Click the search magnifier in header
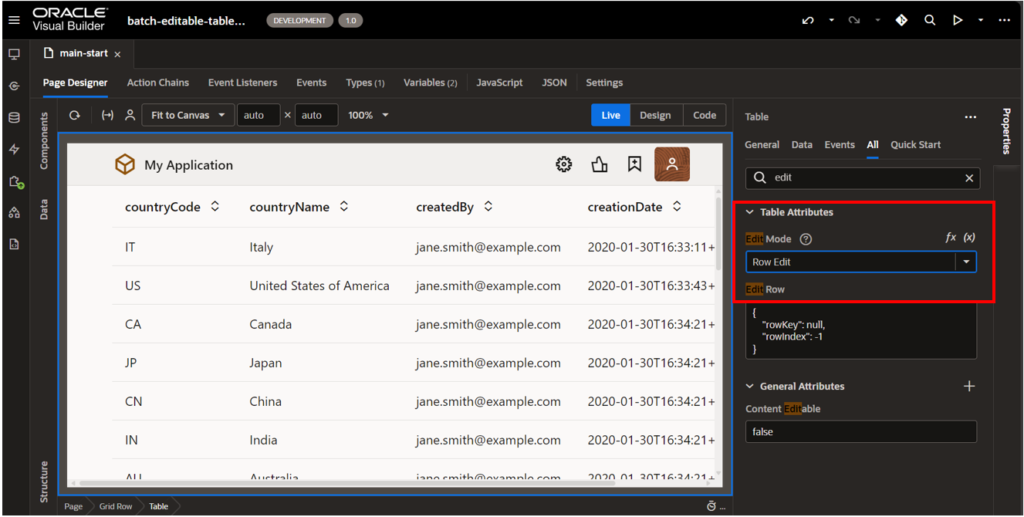Screen dimensions: 1024x517 (930, 20)
